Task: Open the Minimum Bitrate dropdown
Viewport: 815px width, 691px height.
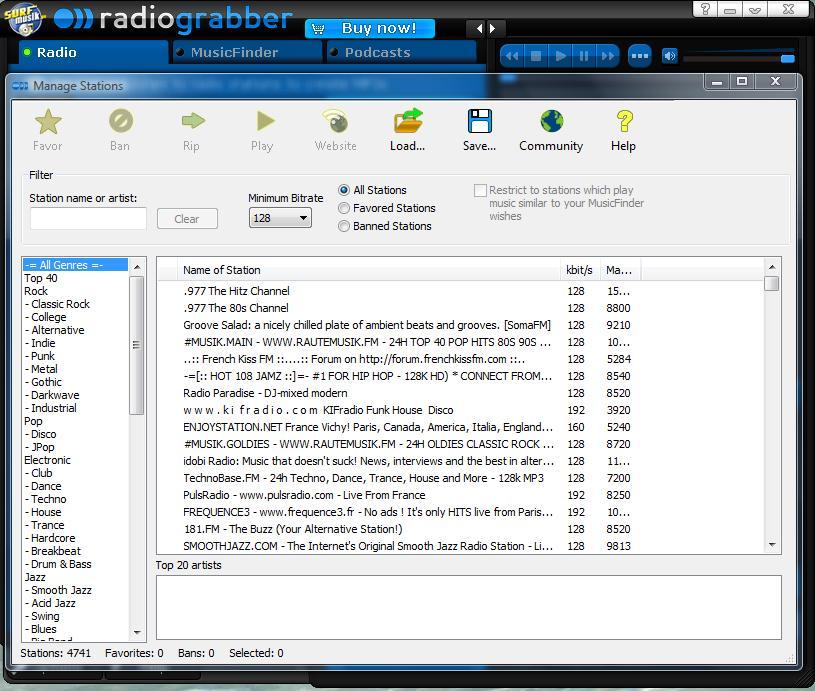Action: pos(303,217)
